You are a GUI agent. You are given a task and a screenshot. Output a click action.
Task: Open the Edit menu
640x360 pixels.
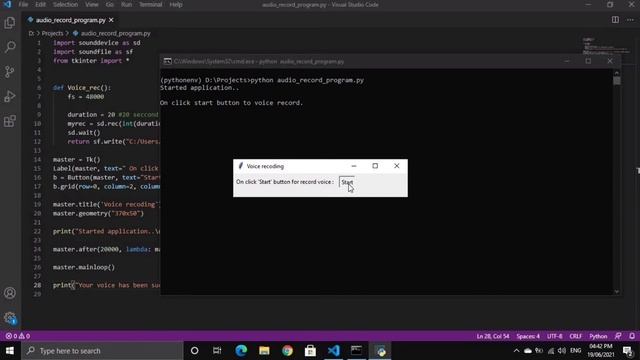coord(40,4)
